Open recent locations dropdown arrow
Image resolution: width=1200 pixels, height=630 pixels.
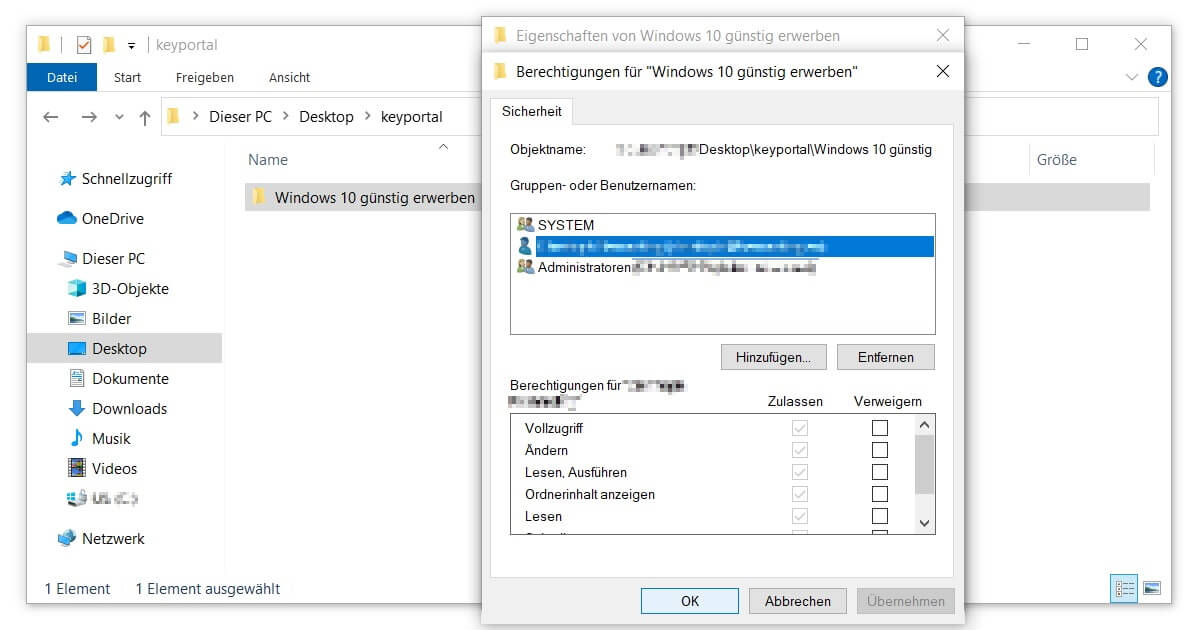click(x=120, y=117)
